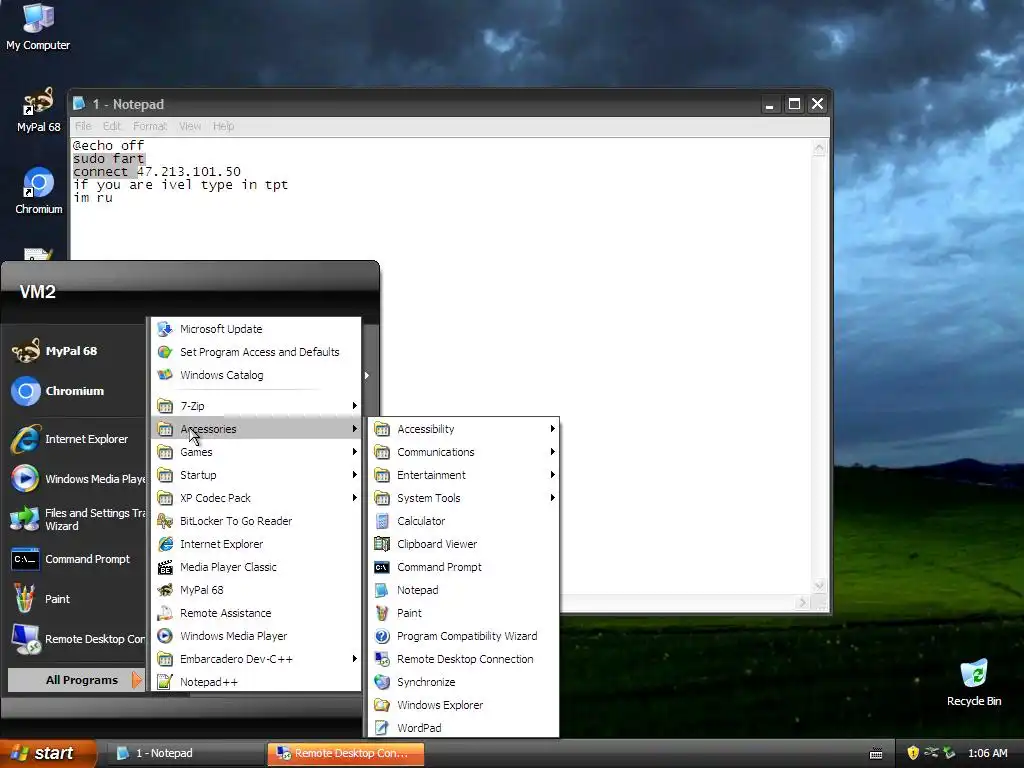This screenshot has height=768, width=1024.
Task: Expand the System Tools submenu
Action: 464,498
